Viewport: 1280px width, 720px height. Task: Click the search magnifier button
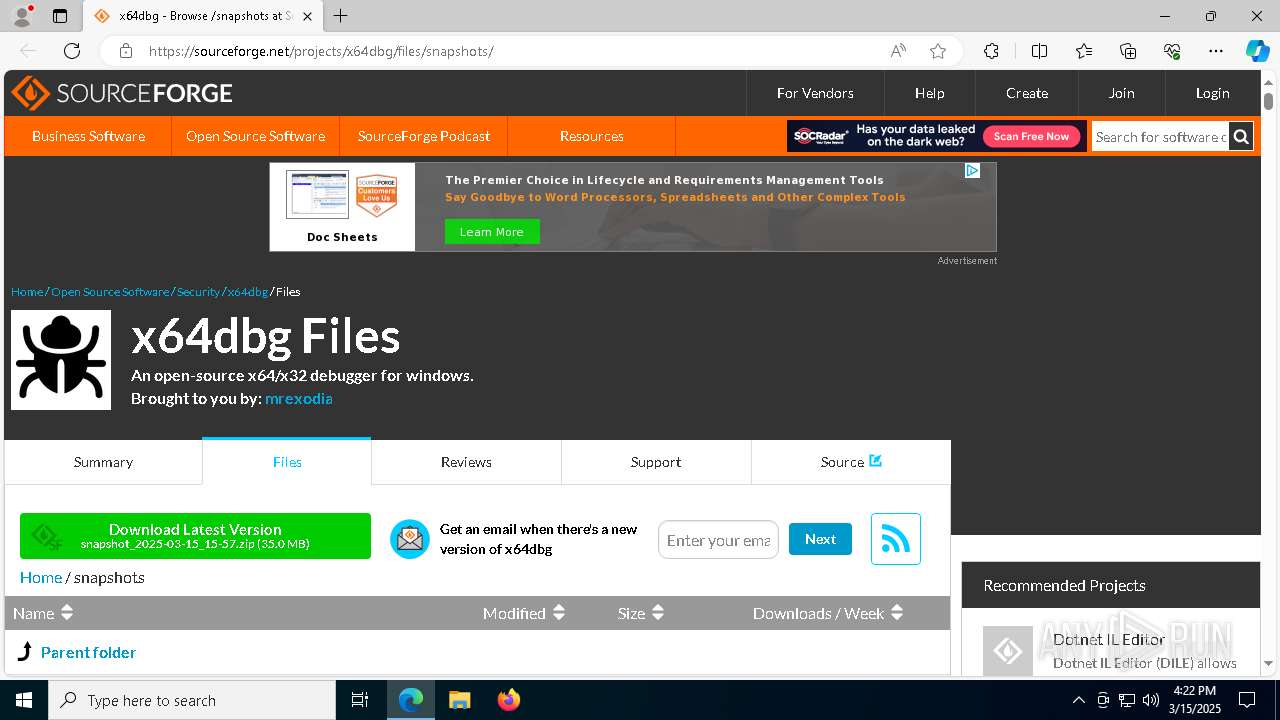(1241, 137)
